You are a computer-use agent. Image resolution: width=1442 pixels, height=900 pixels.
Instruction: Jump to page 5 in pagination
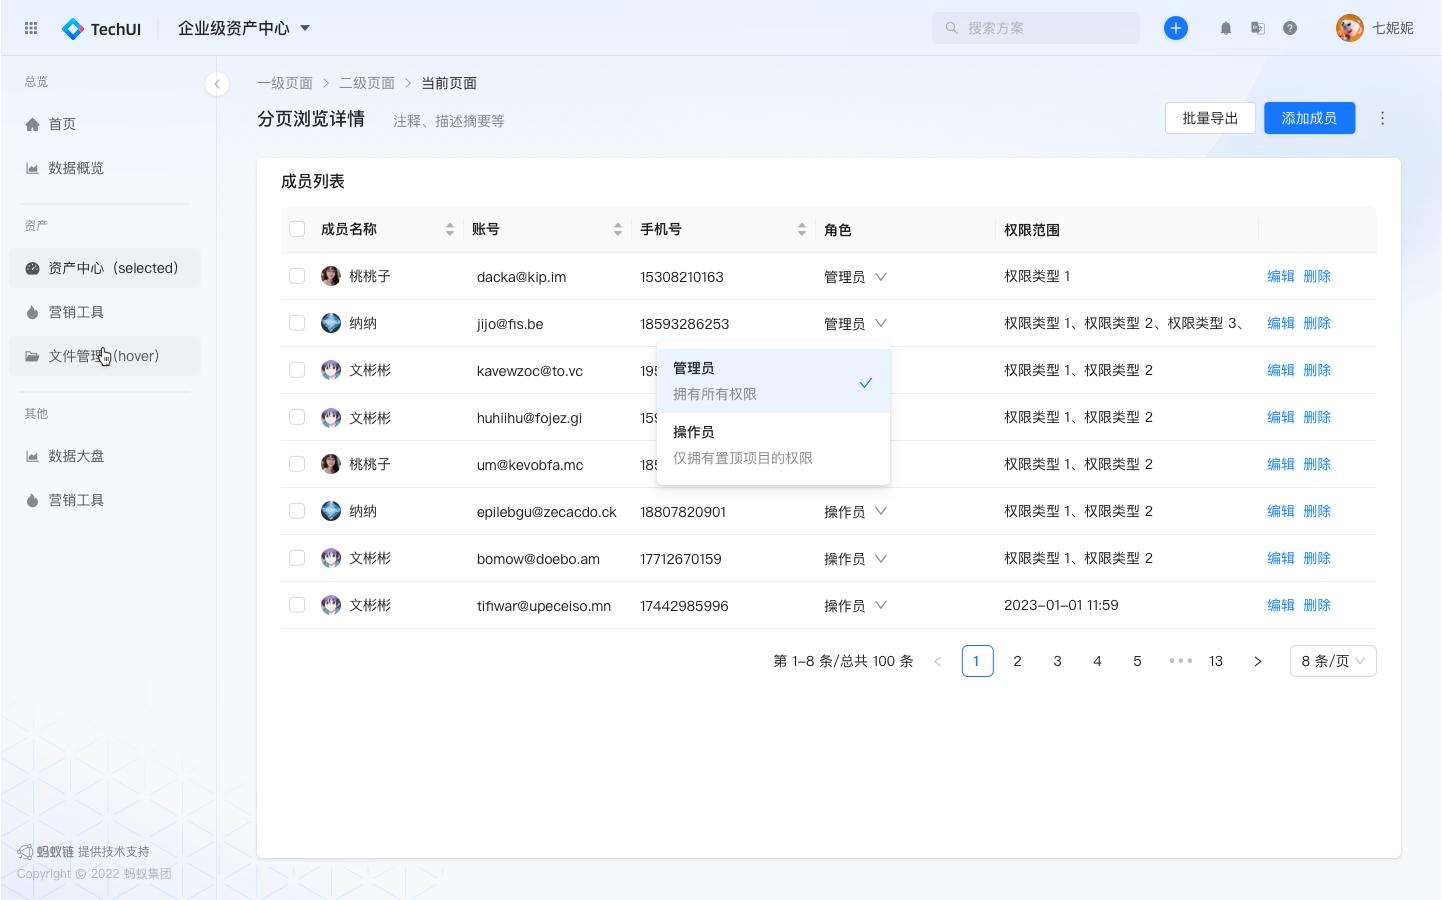click(1137, 661)
